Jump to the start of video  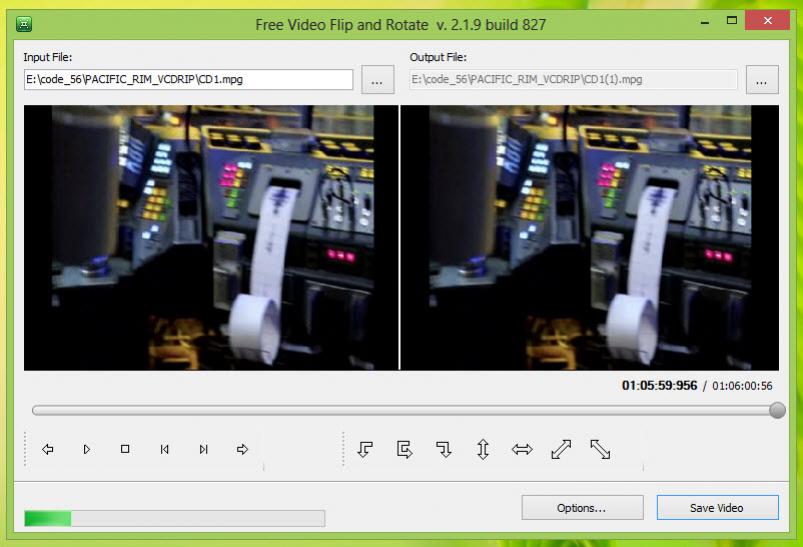tap(164, 449)
